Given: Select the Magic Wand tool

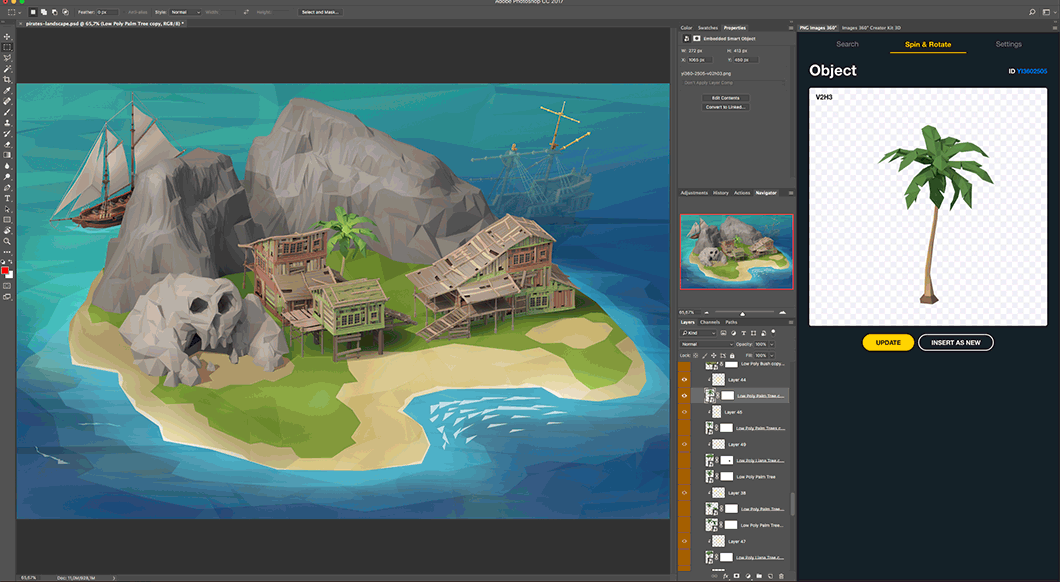Looking at the screenshot, I should [x=7, y=69].
